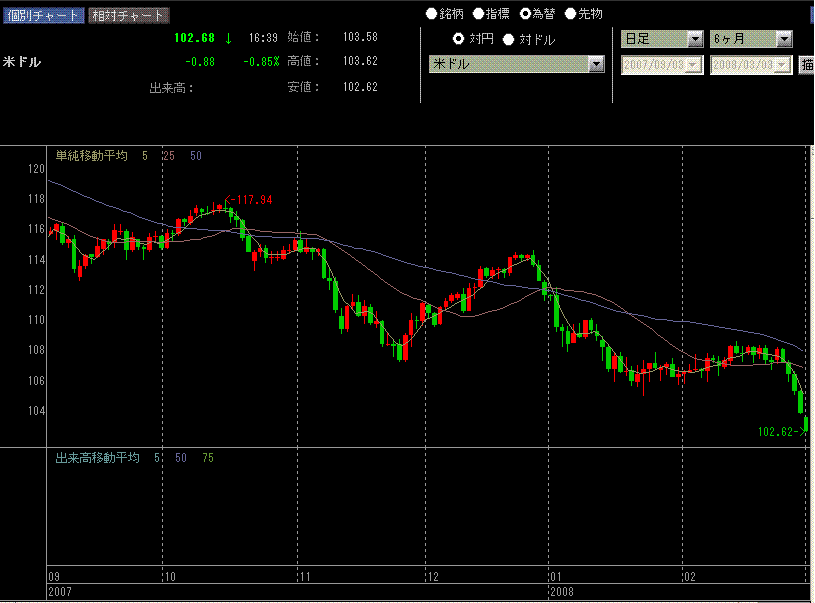Pick the 対円 radio option
This screenshot has width=815, height=603.
[459, 39]
